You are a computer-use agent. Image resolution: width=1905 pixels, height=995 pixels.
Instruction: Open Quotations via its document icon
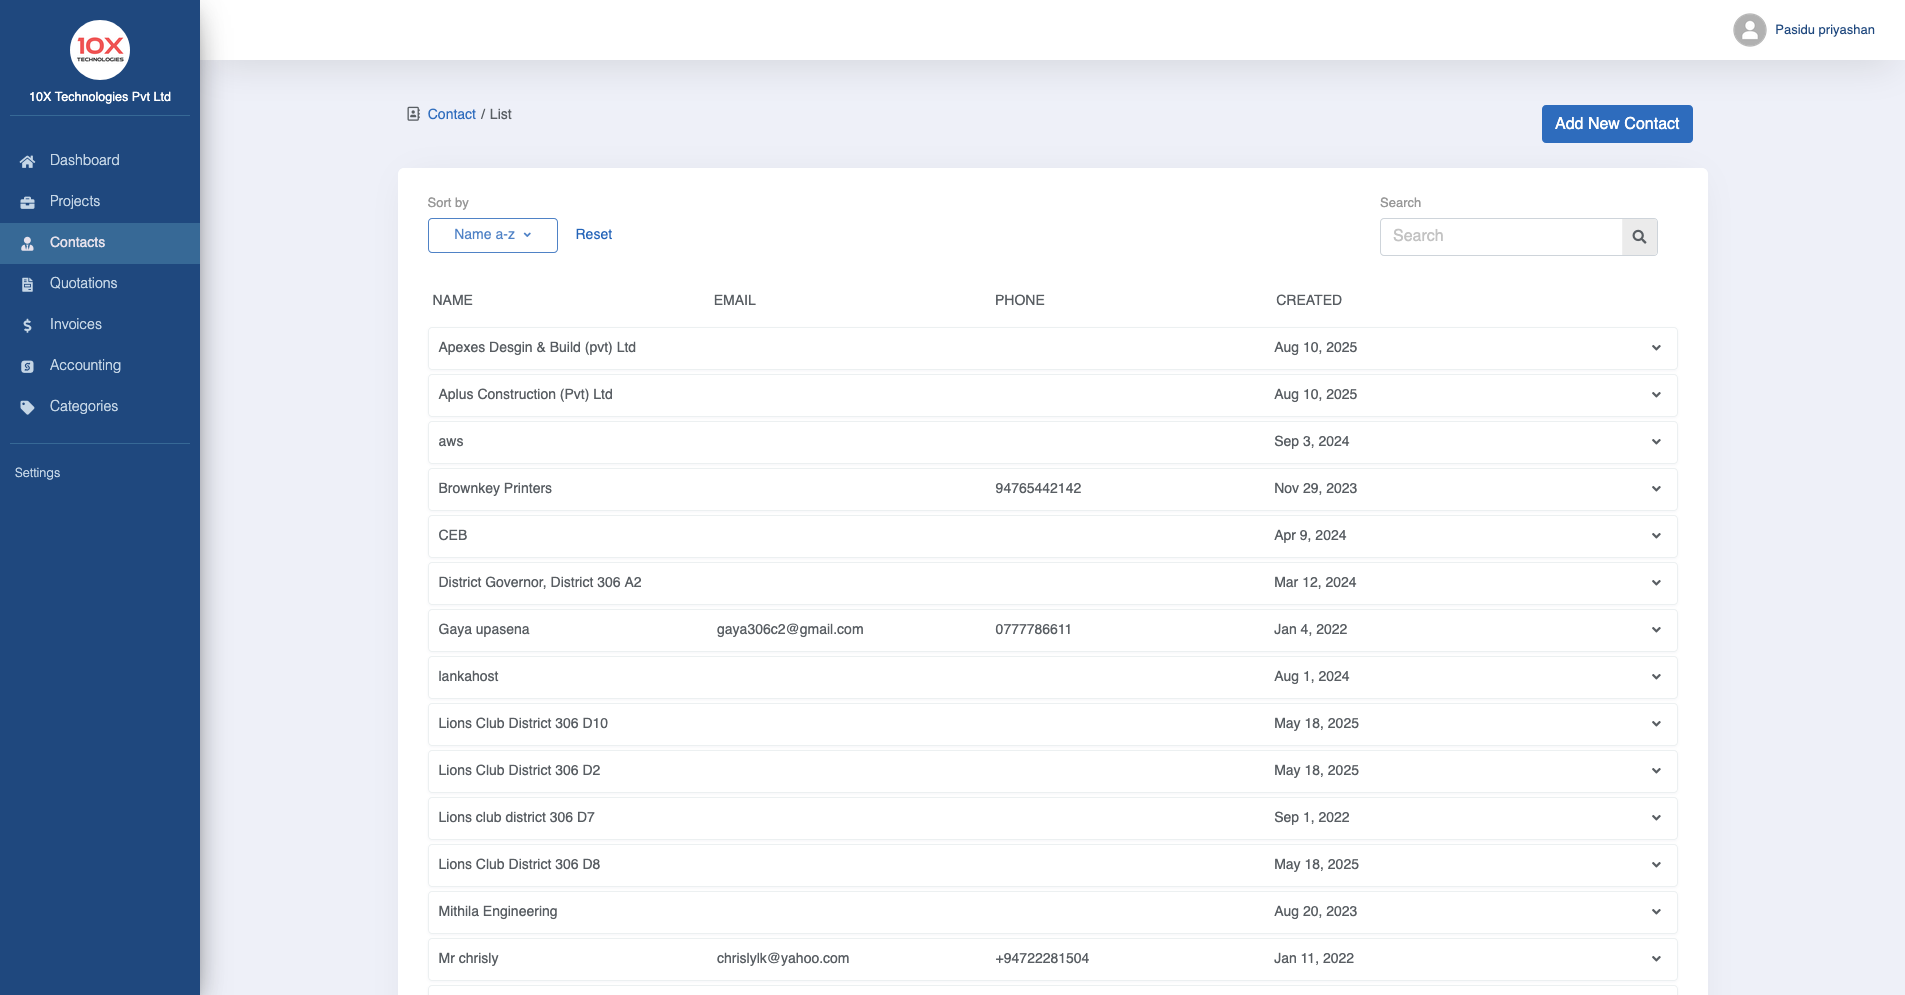[26, 283]
